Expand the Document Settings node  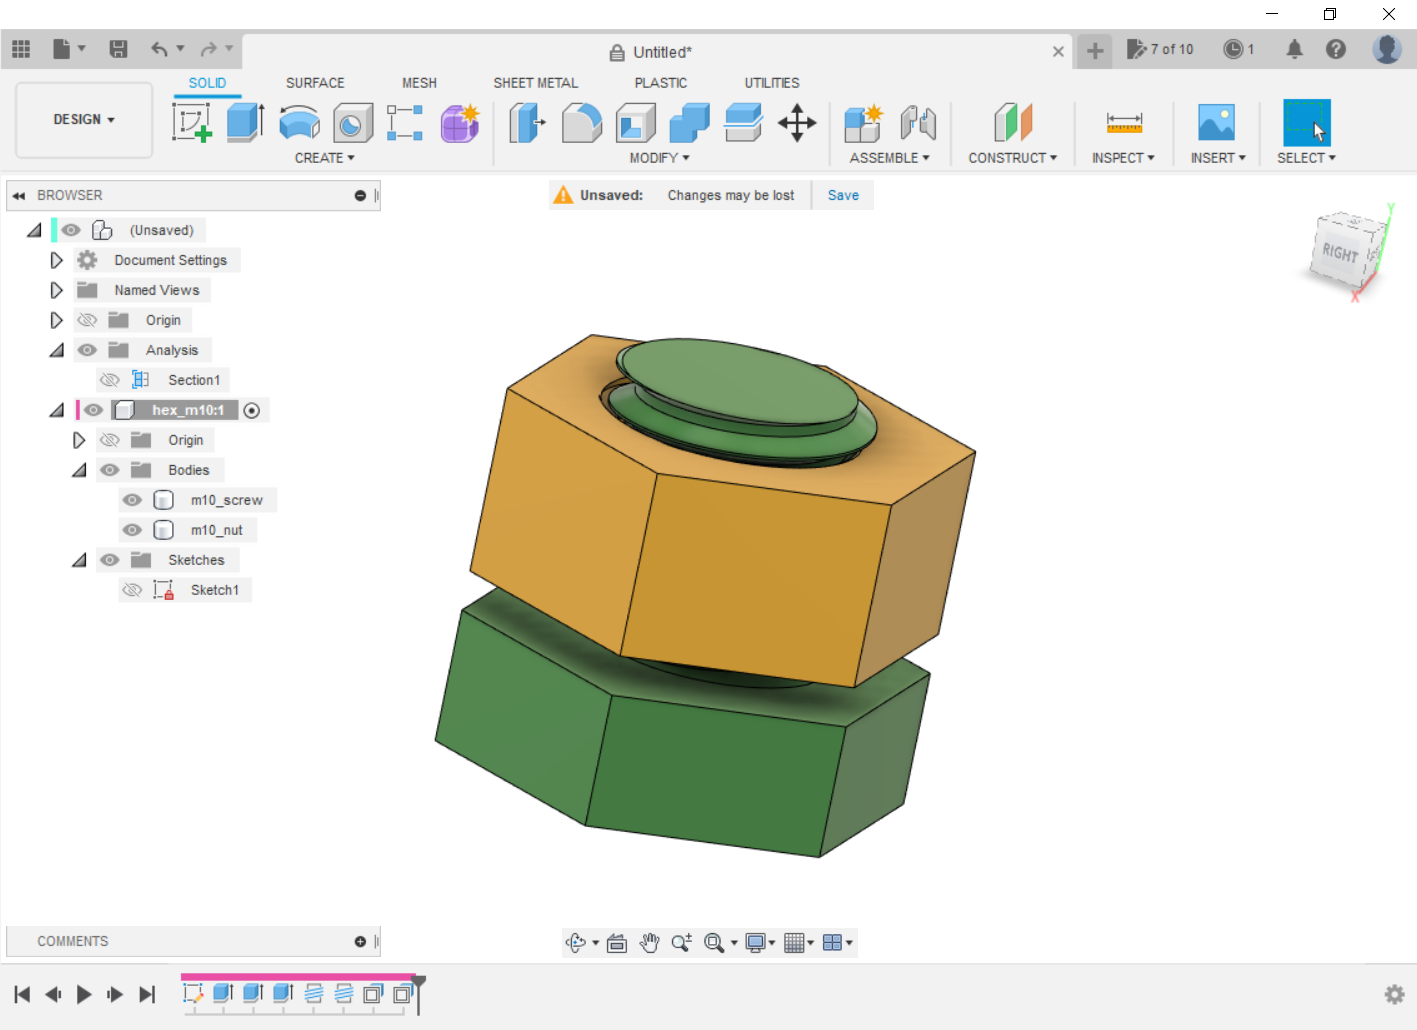click(57, 260)
